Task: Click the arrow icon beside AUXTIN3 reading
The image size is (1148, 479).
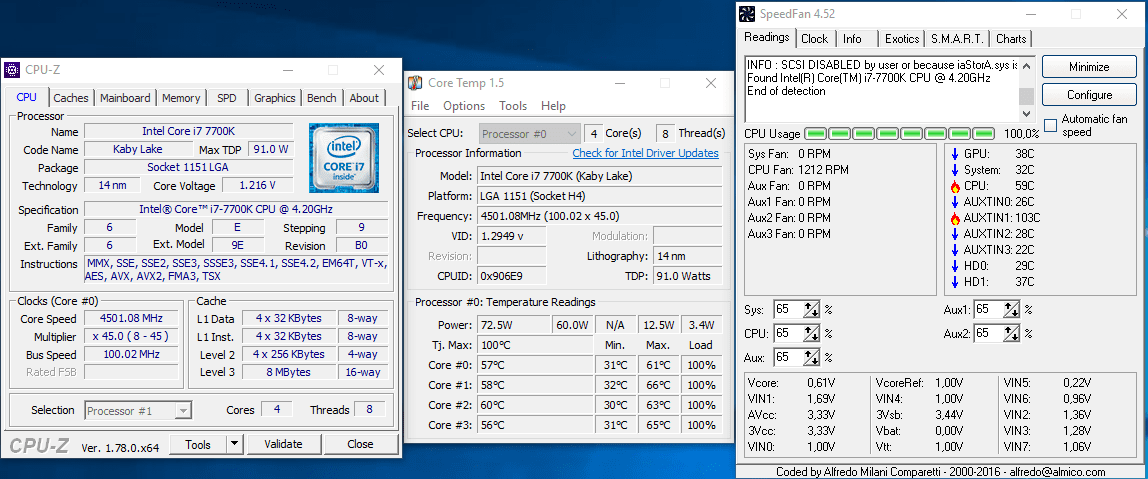Action: click(x=955, y=250)
